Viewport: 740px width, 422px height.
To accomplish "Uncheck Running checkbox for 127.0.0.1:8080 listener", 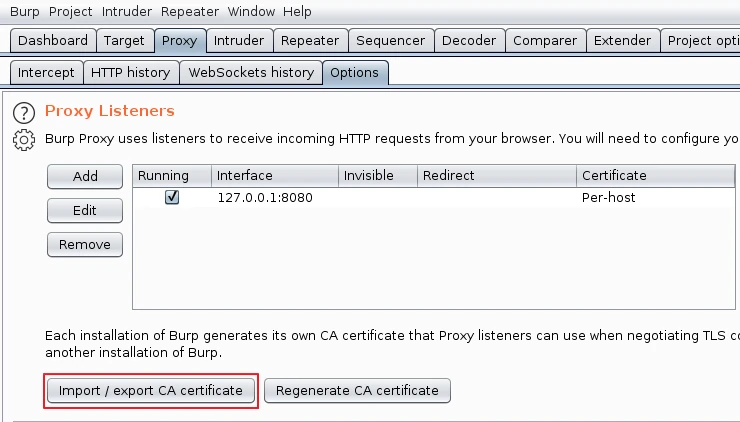I will tap(172, 197).
